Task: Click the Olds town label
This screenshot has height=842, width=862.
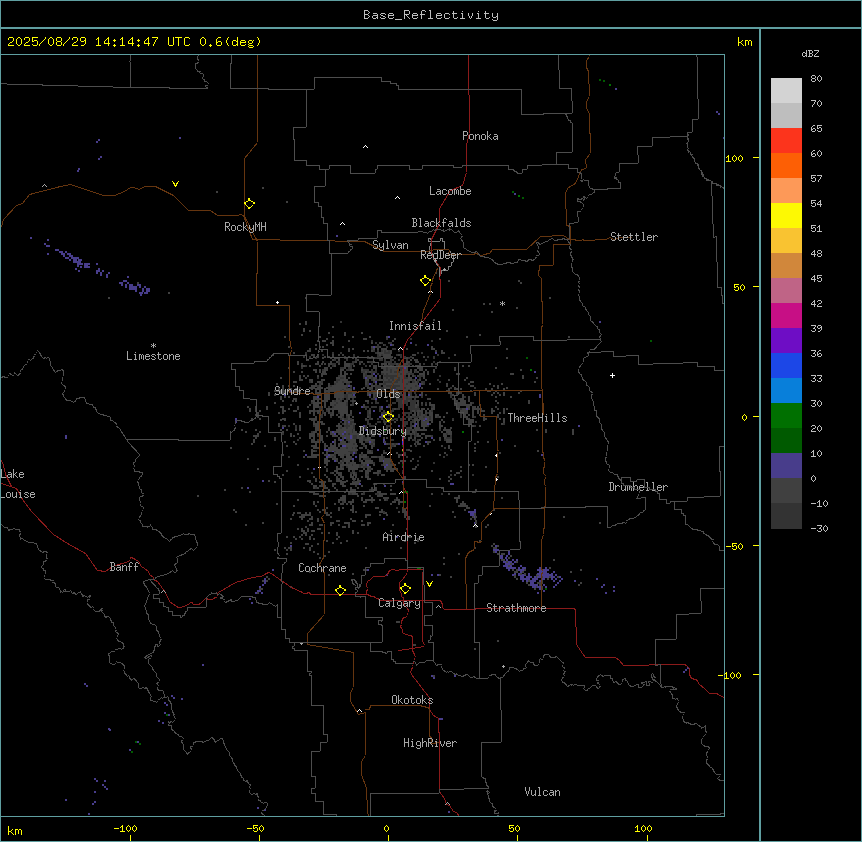Action: [388, 394]
